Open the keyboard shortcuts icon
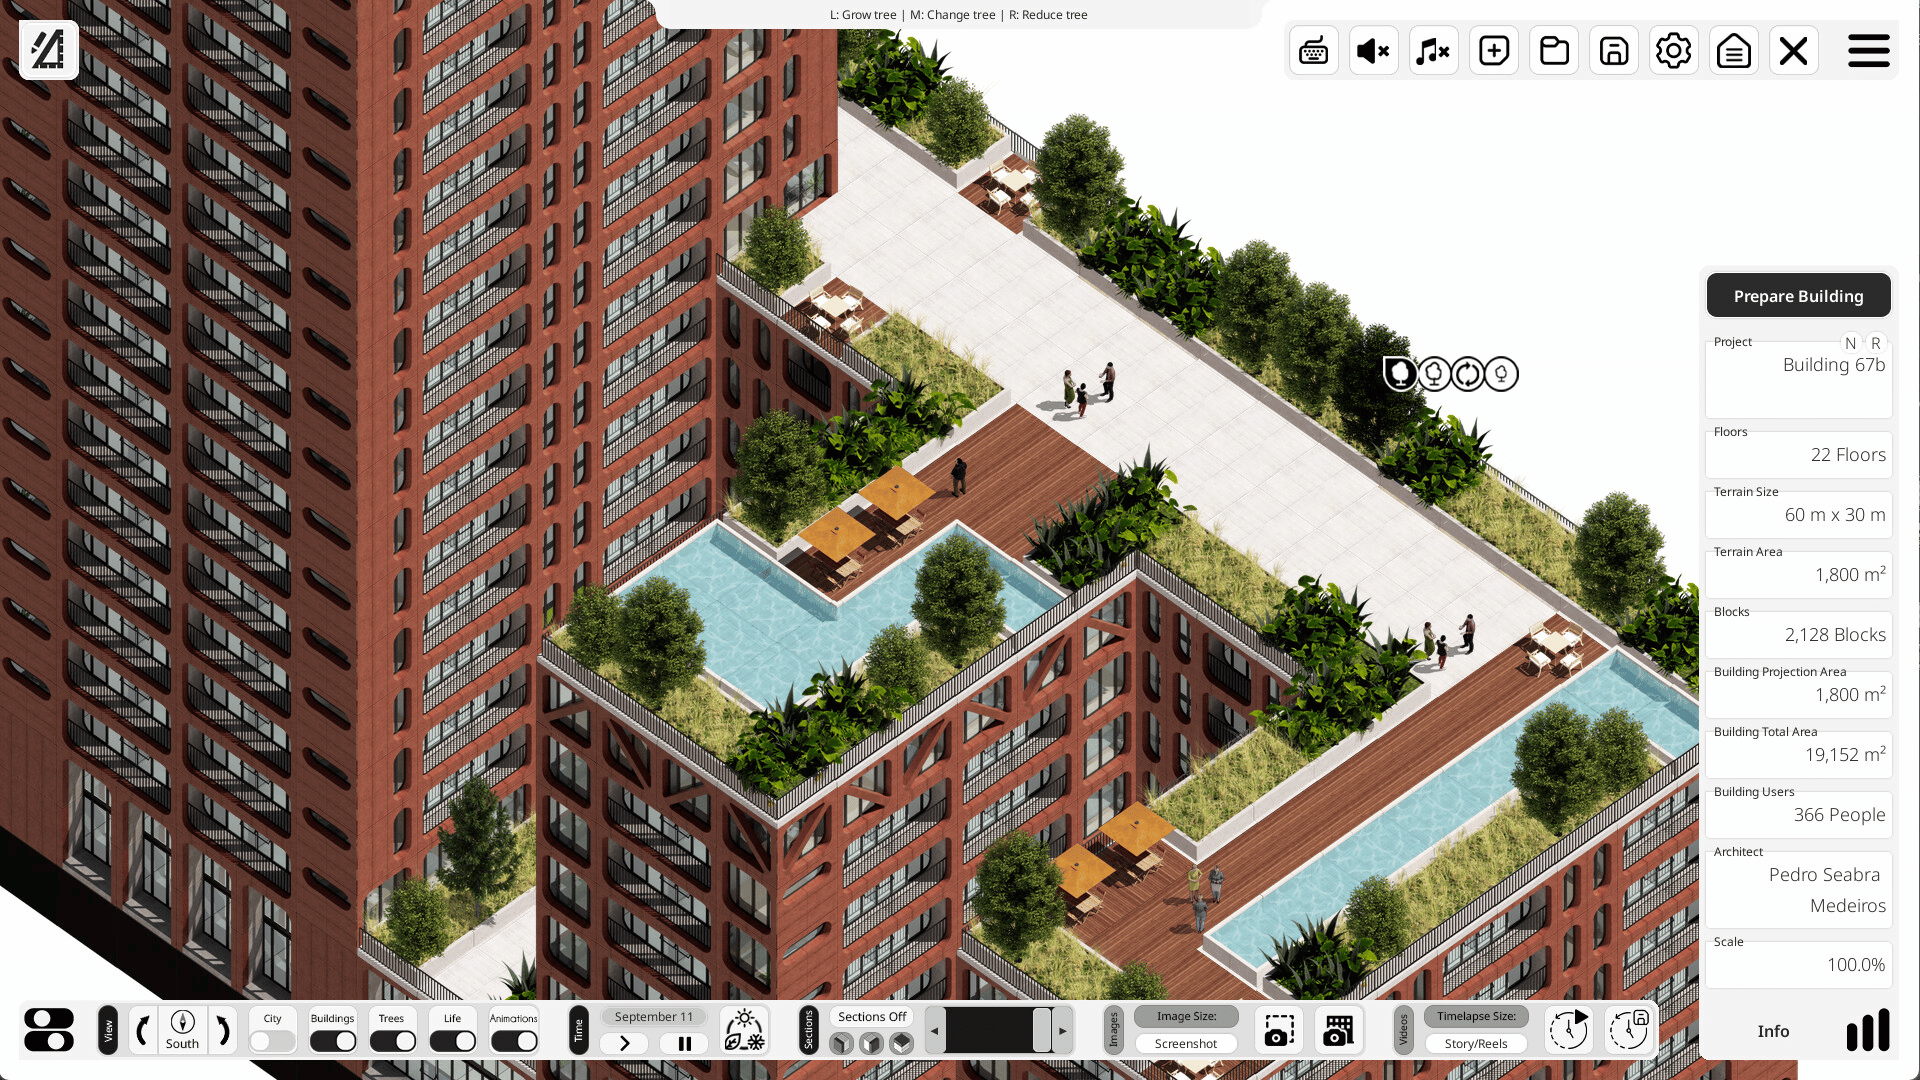The image size is (1920, 1080). (x=1313, y=50)
